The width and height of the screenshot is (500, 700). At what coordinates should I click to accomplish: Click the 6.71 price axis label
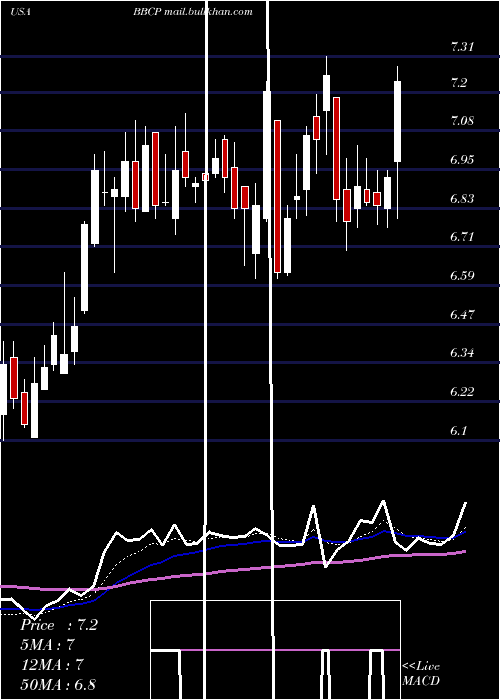[462, 237]
